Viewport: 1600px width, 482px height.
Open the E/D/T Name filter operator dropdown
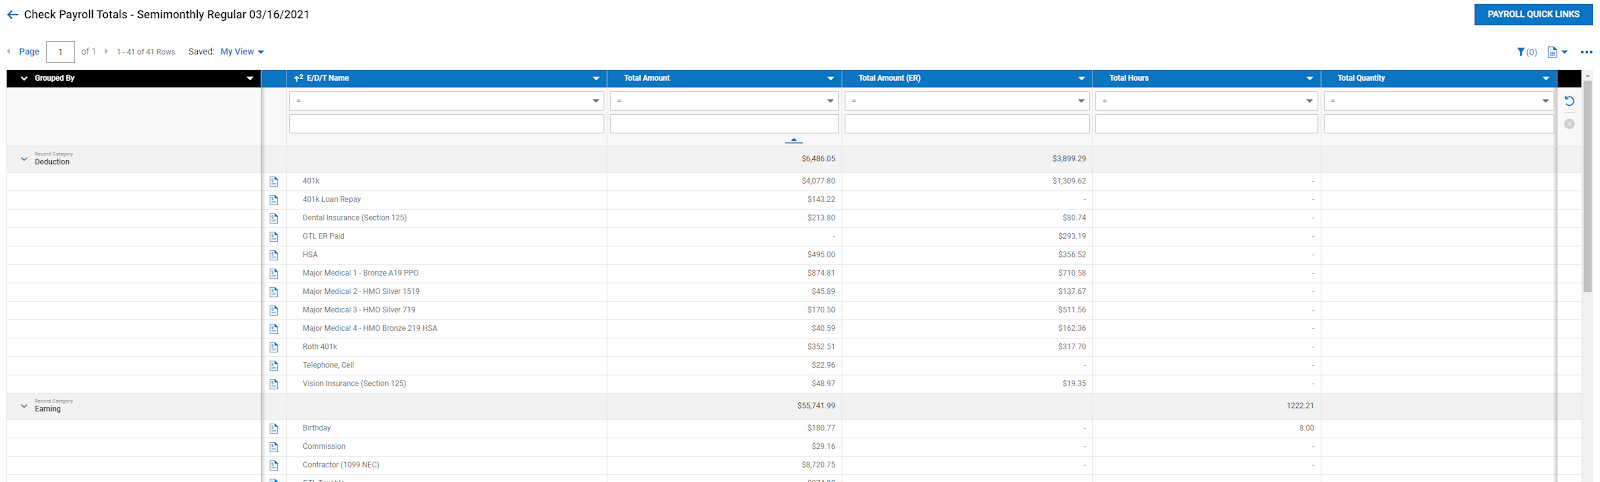click(446, 101)
